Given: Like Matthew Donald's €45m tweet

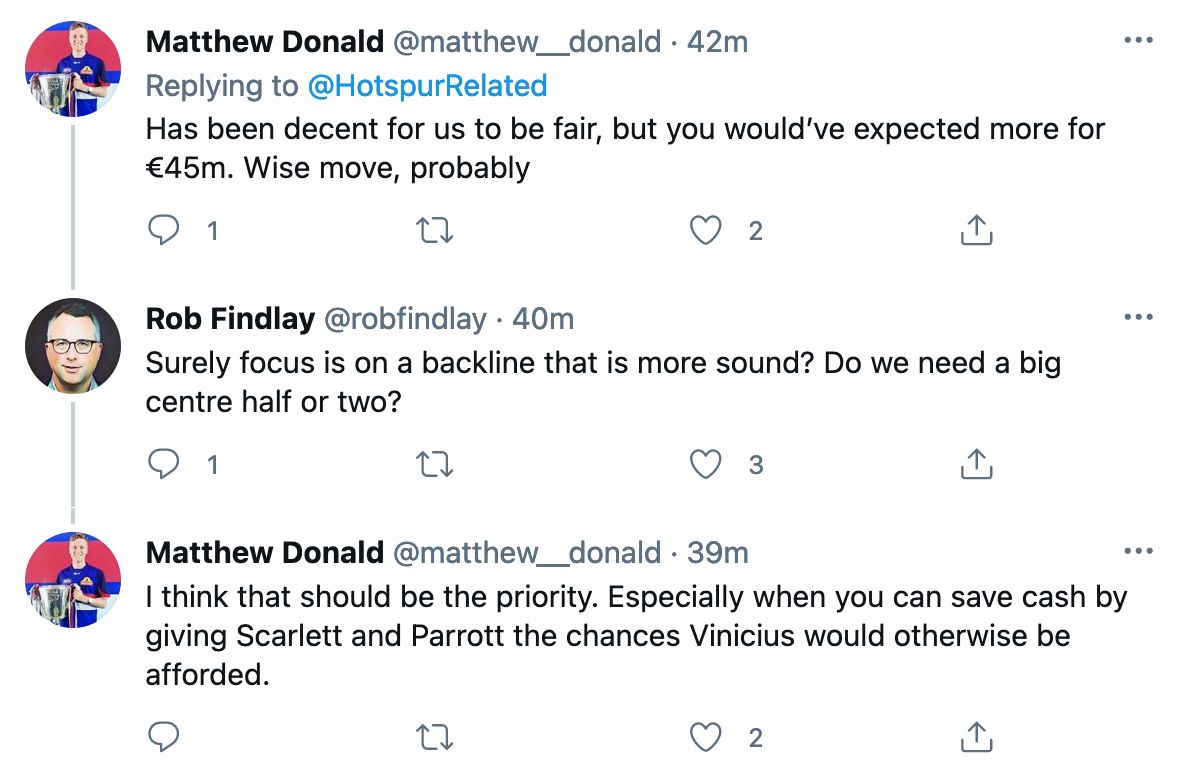Looking at the screenshot, I should point(706,231).
